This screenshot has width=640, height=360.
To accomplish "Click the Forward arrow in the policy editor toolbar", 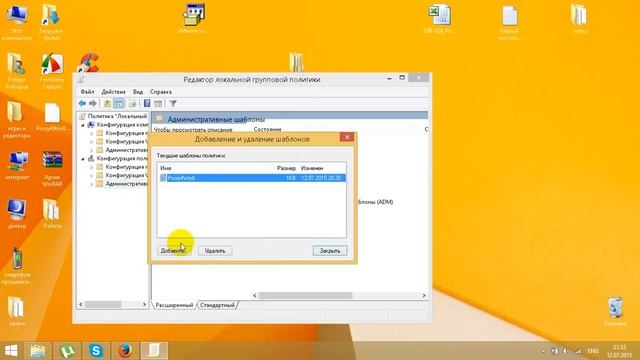I will (93, 104).
